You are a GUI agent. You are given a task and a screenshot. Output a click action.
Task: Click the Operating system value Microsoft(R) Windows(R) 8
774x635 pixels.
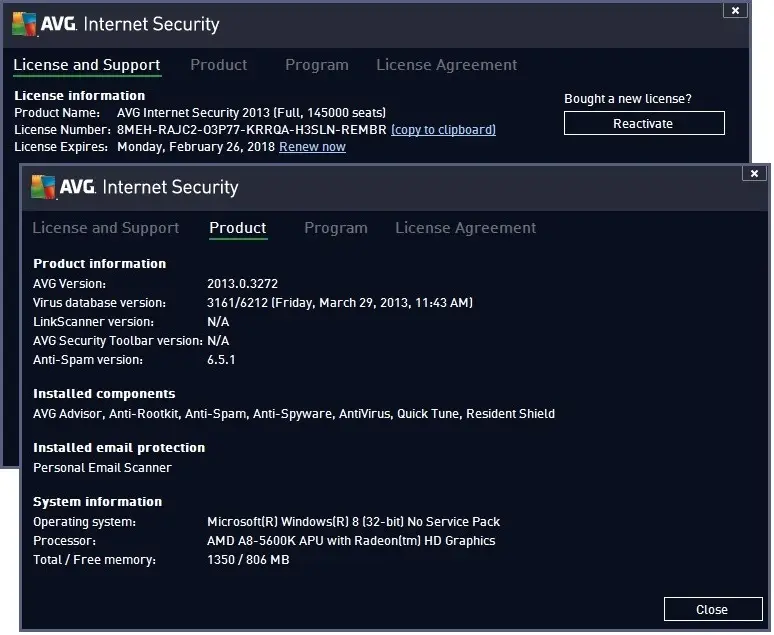[x=353, y=522]
